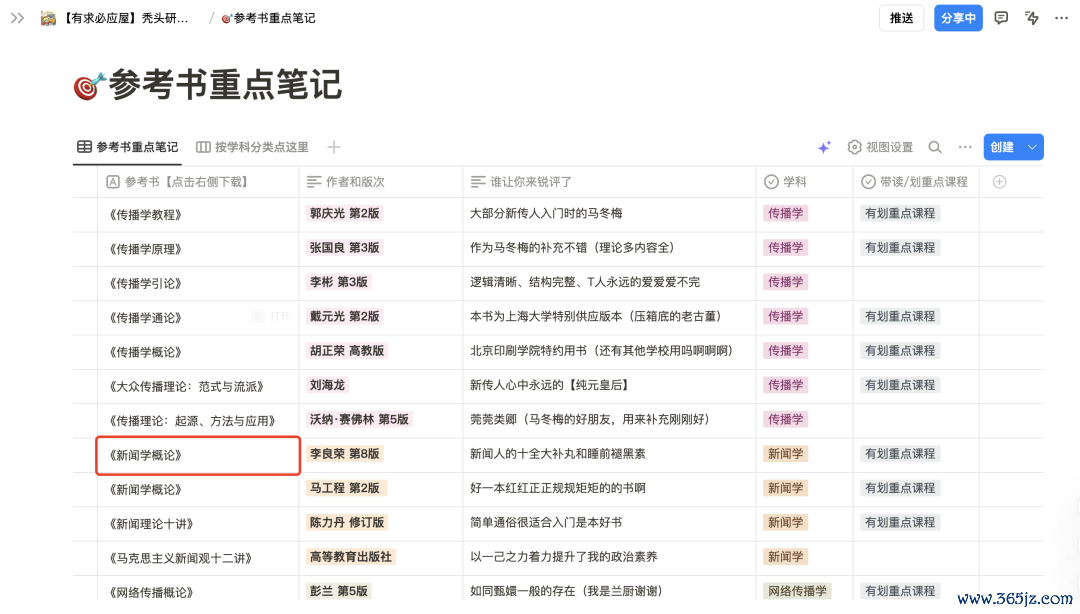This screenshot has width=1080, height=614.
Task: Open table toolbar ellipsis menu
Action: coord(965,147)
